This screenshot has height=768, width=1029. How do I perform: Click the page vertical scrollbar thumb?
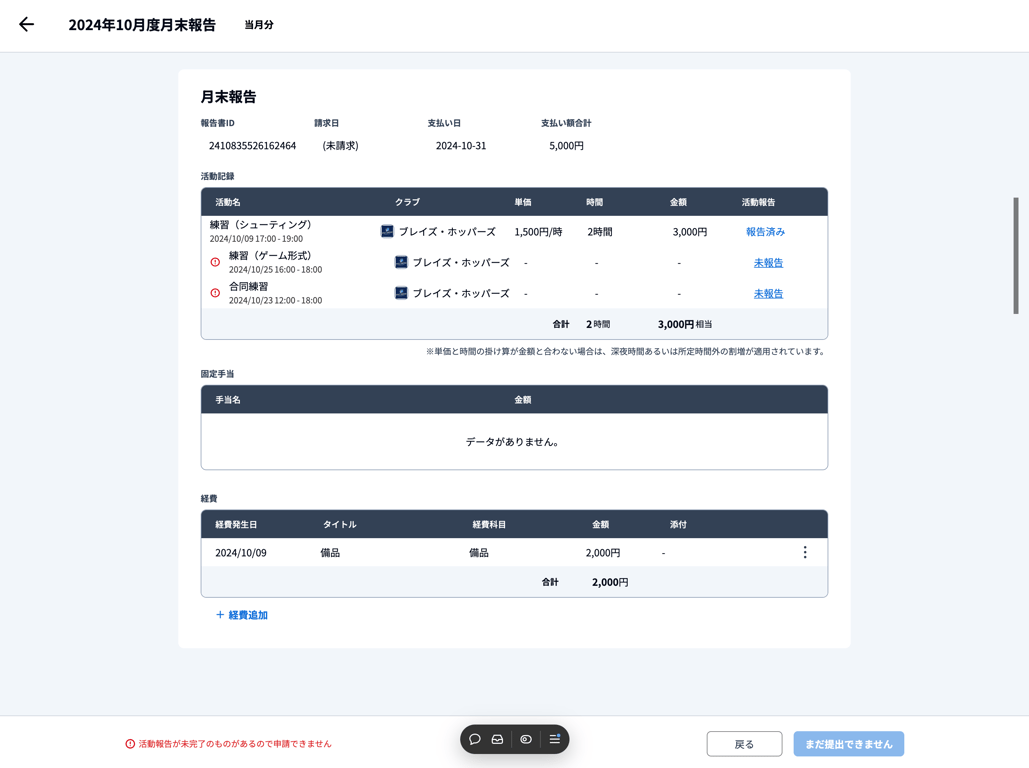1016,256
